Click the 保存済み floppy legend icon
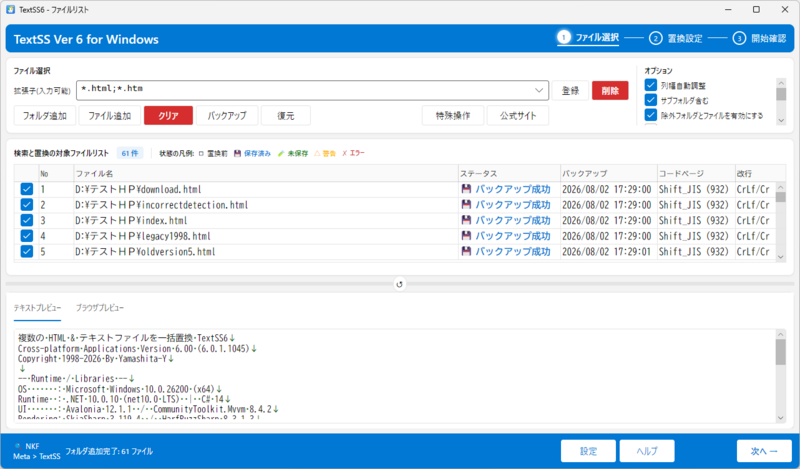 coord(237,153)
